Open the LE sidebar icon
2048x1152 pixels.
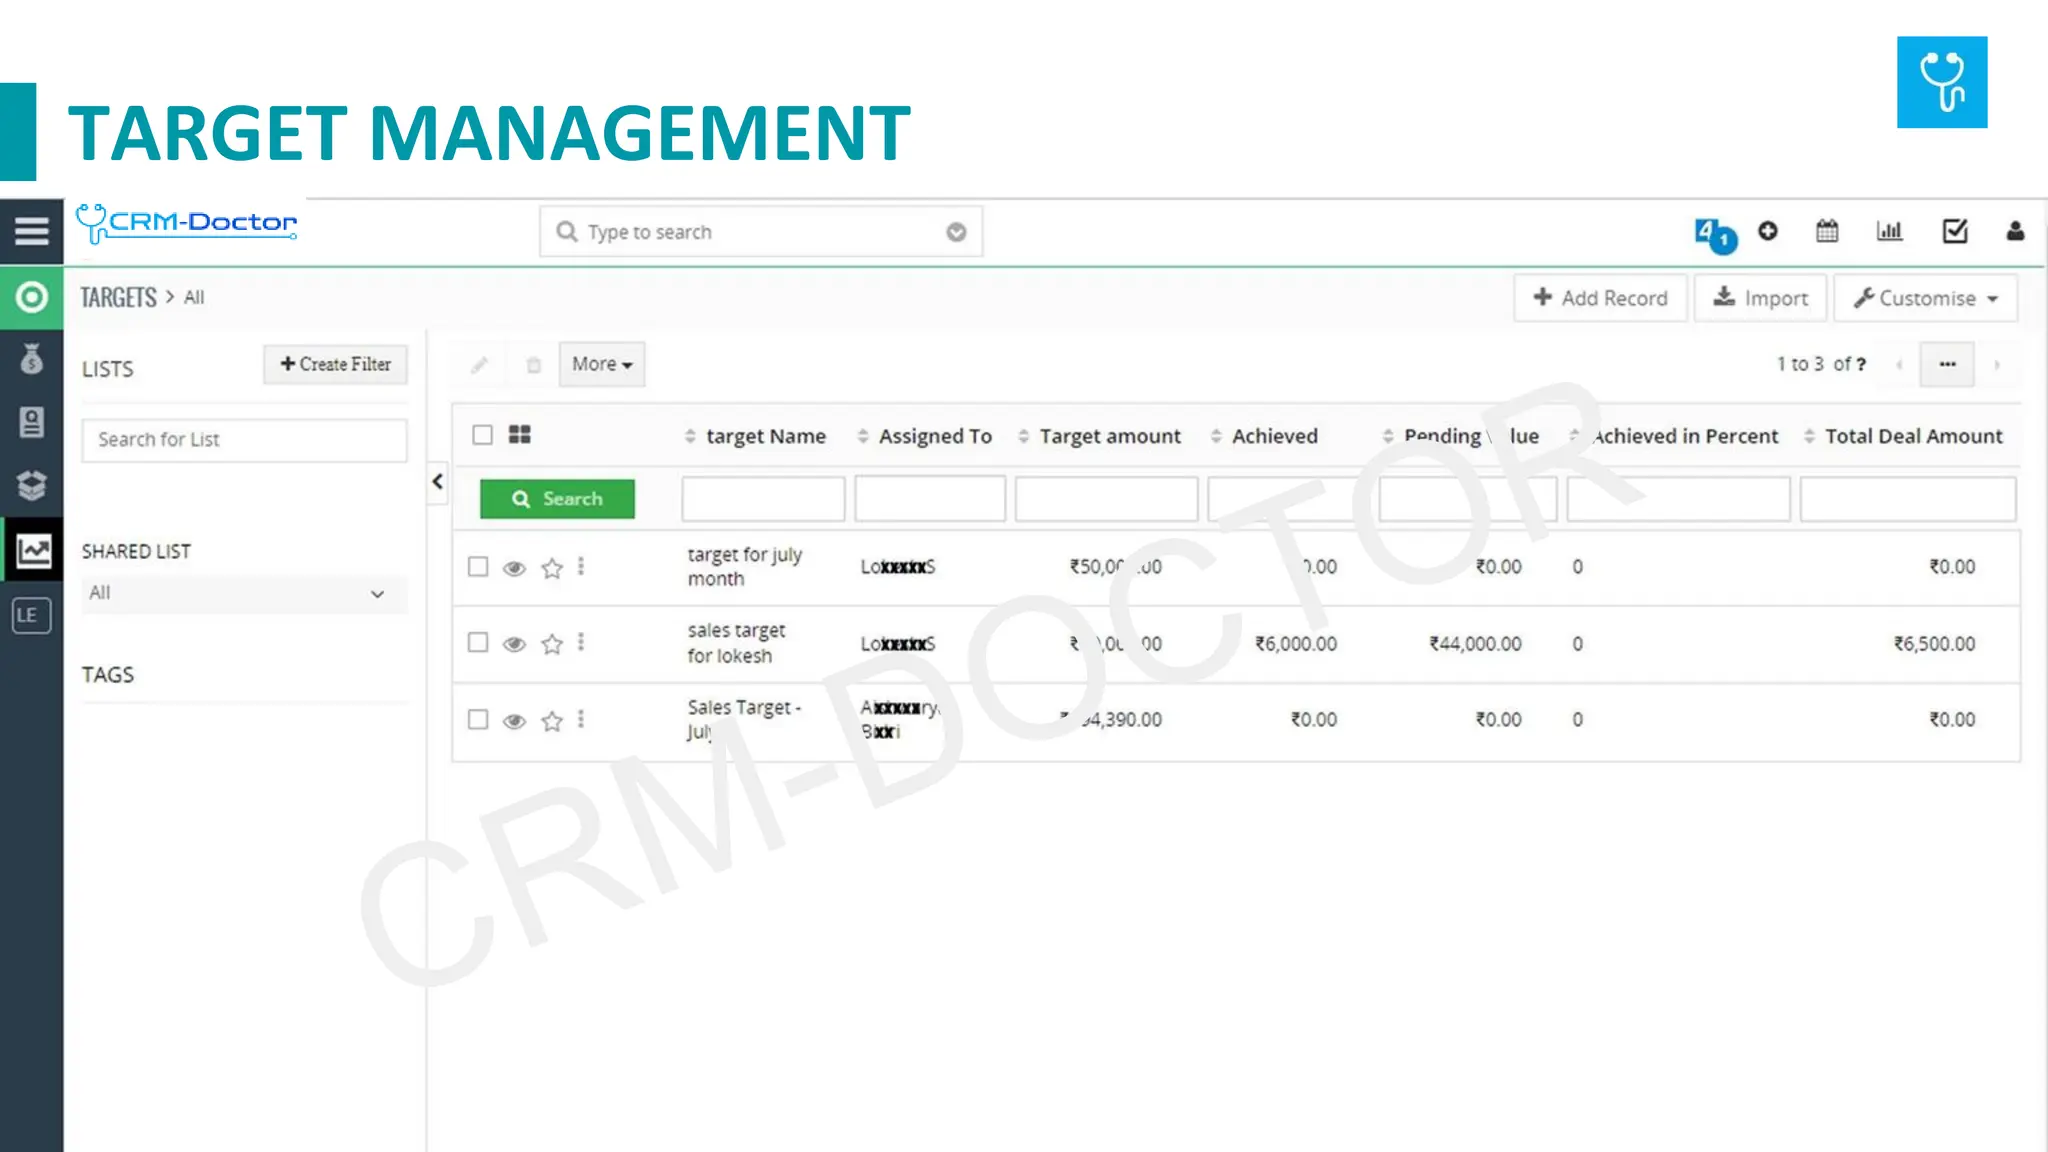click(31, 614)
